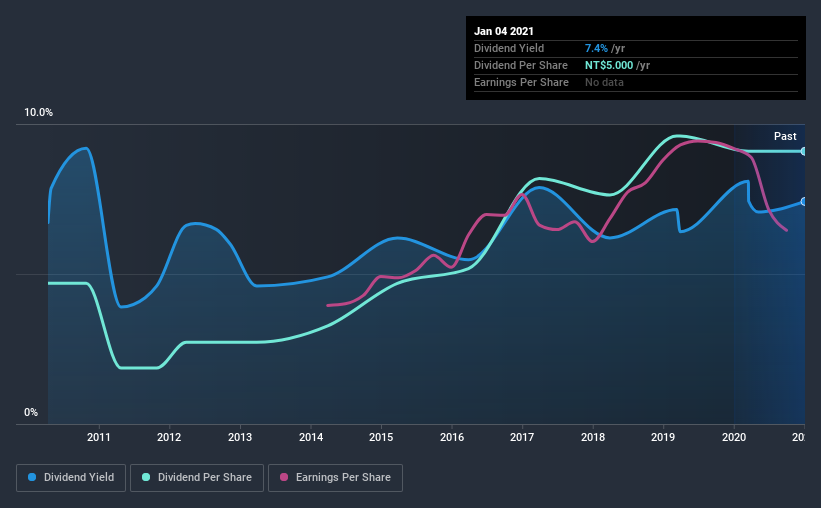Click the 'No data' earnings value
The width and height of the screenshot is (821, 508).
[x=604, y=82]
